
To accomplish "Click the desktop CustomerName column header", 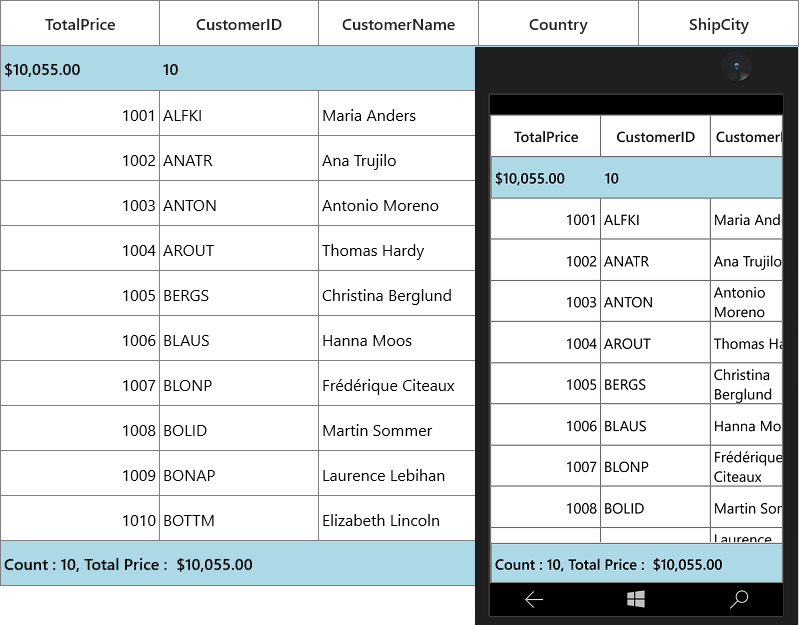I will (x=398, y=24).
